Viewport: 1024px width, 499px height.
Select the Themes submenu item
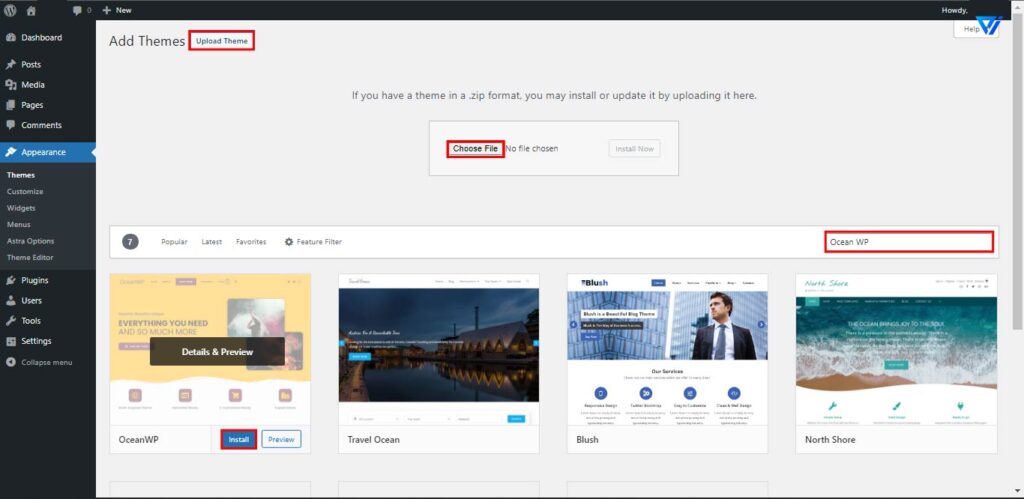tap(21, 175)
